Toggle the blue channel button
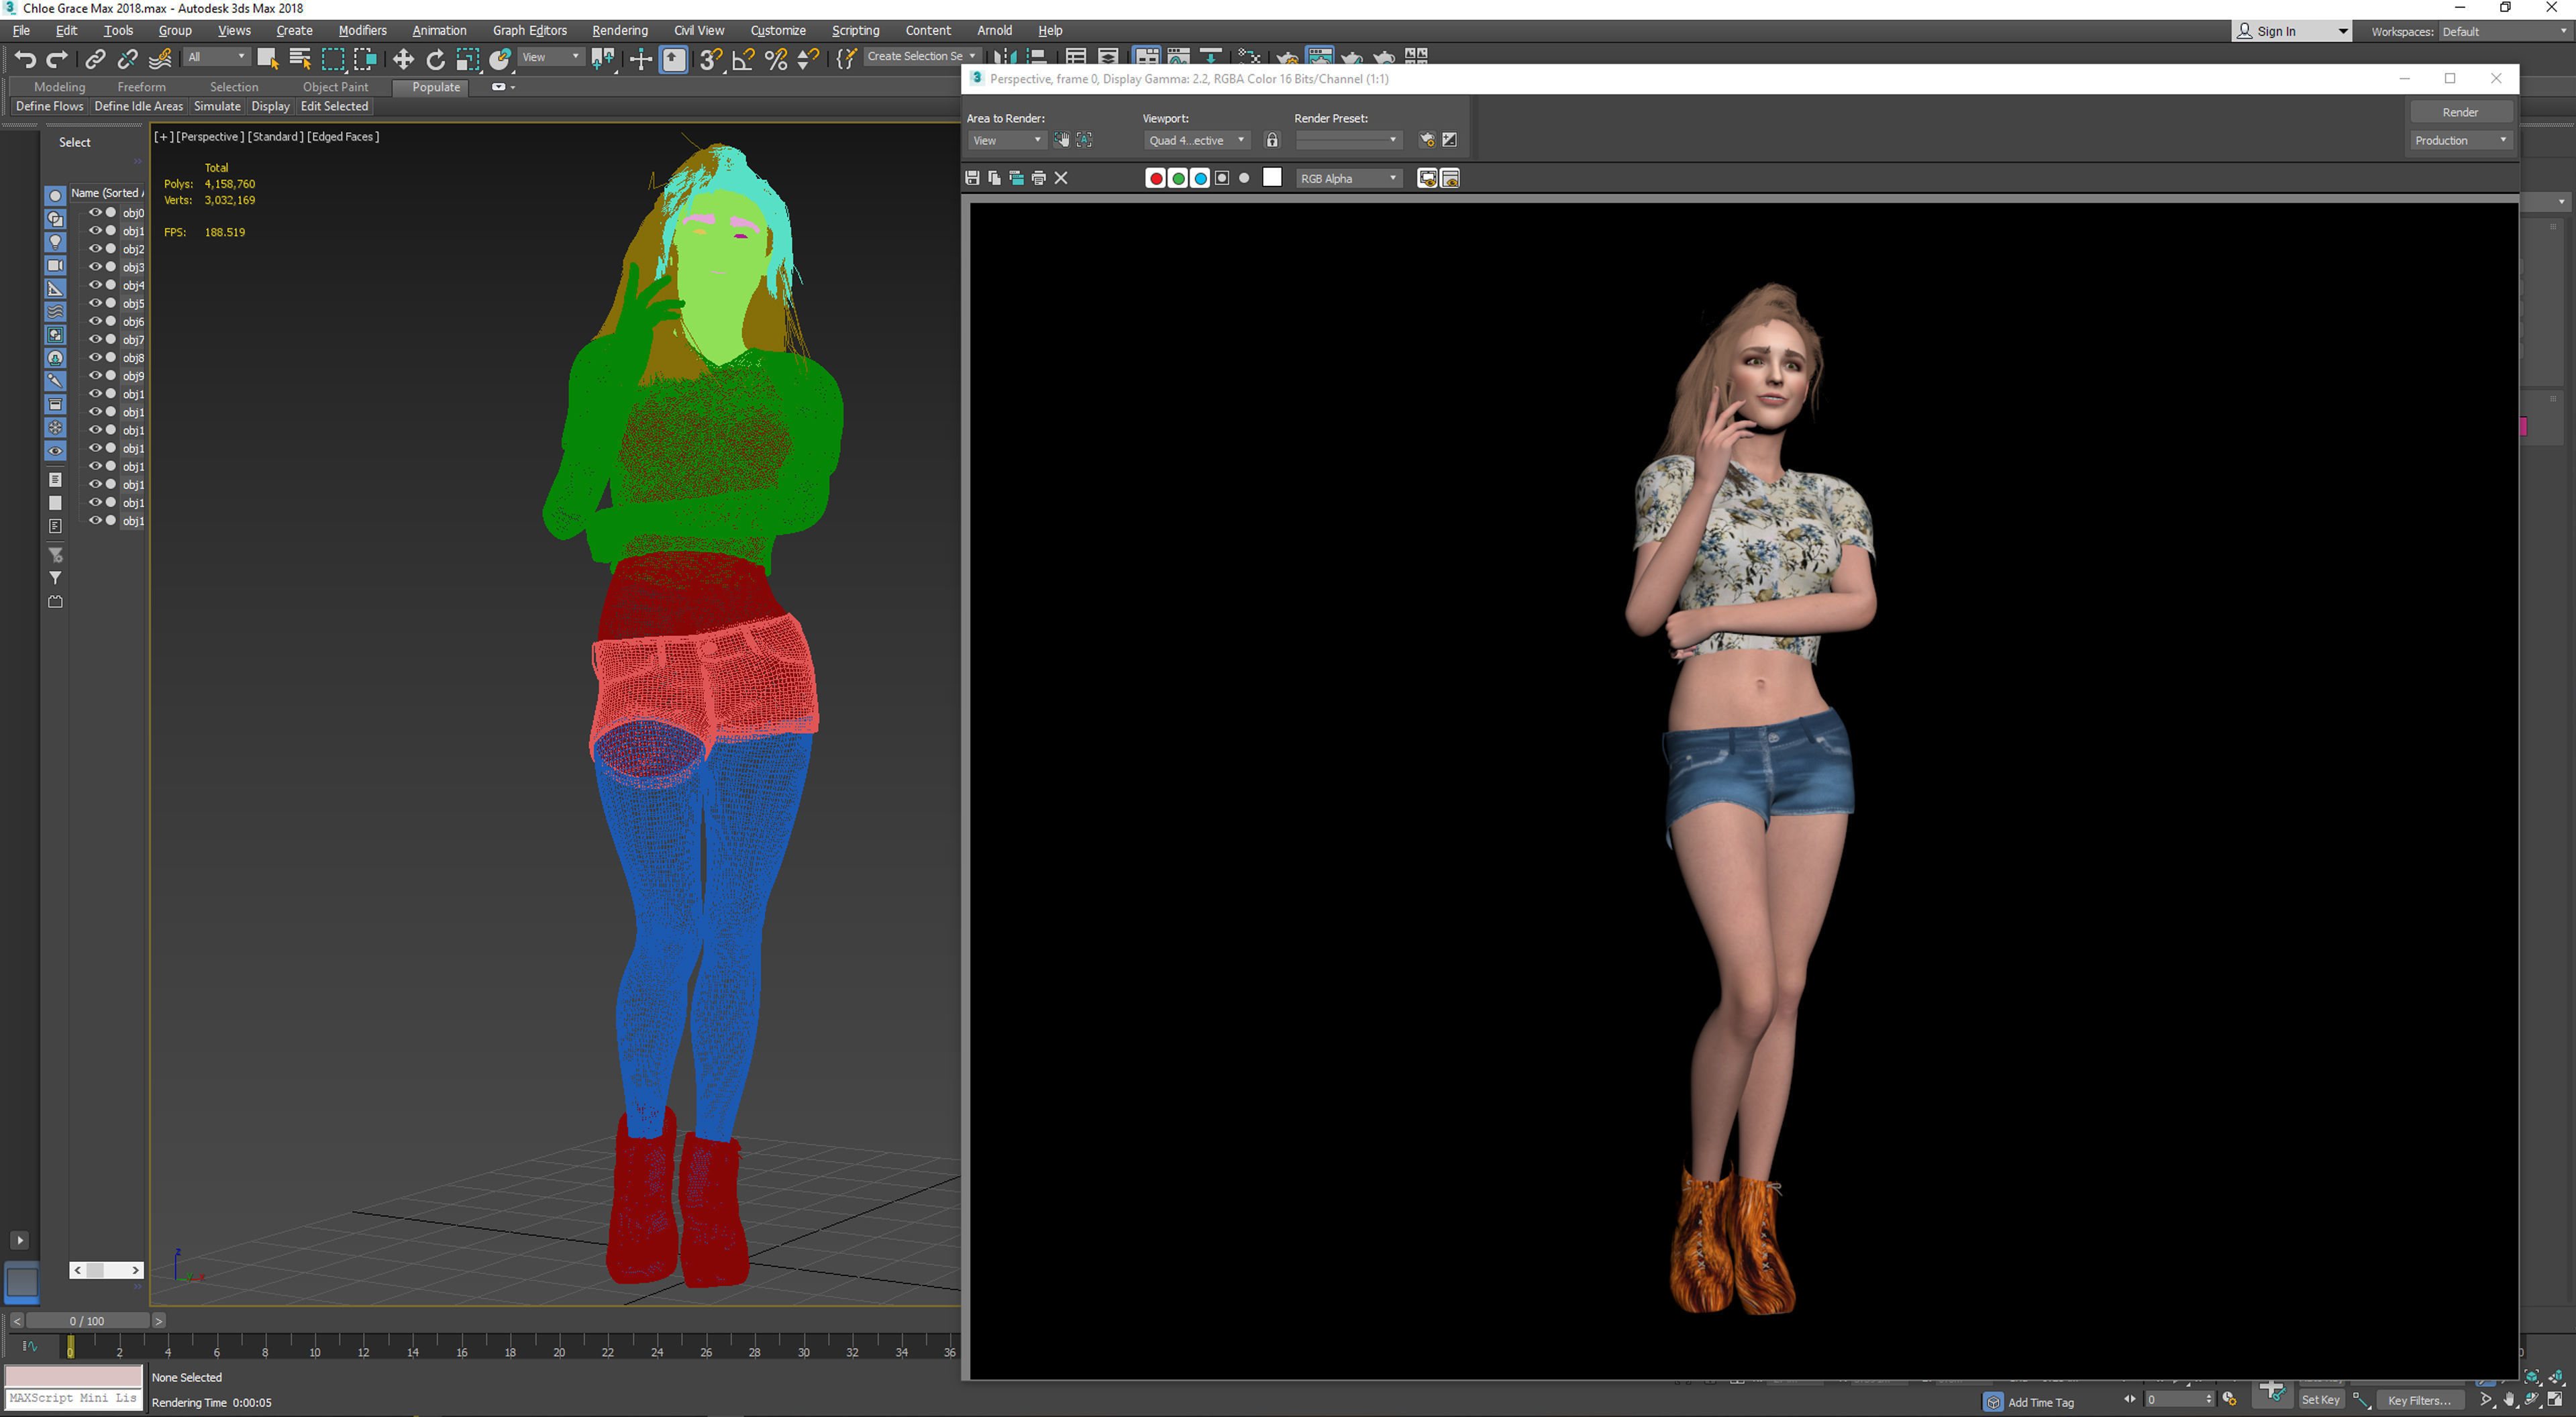The width and height of the screenshot is (2576, 1417). (1200, 178)
